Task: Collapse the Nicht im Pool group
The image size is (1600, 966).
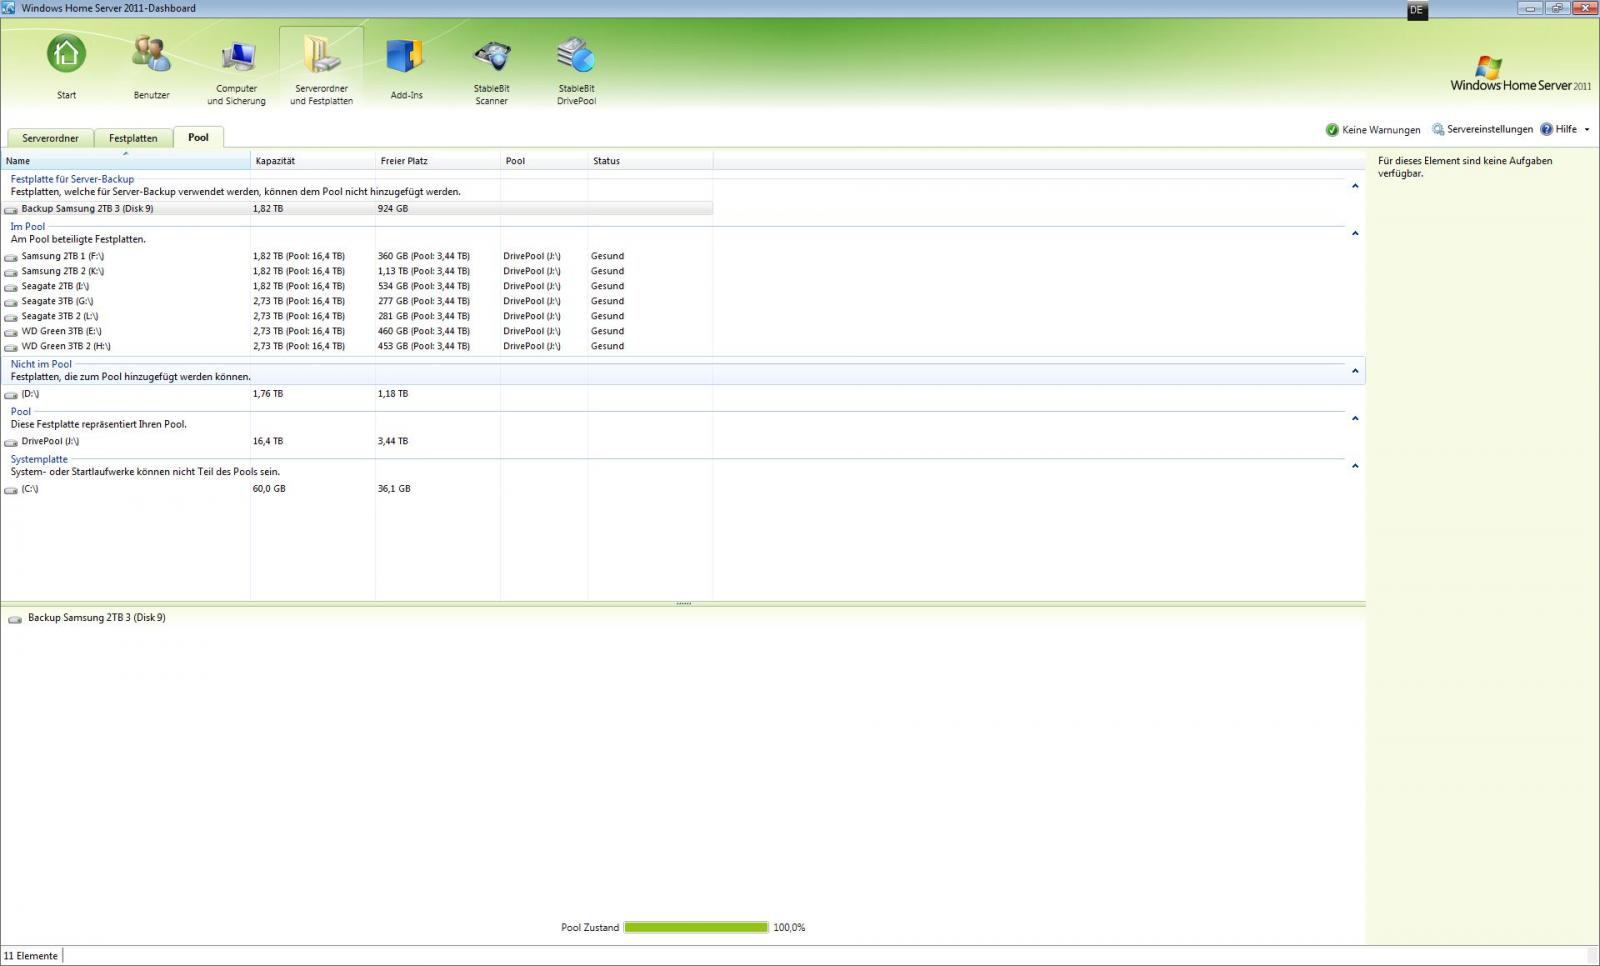Action: pos(1355,371)
